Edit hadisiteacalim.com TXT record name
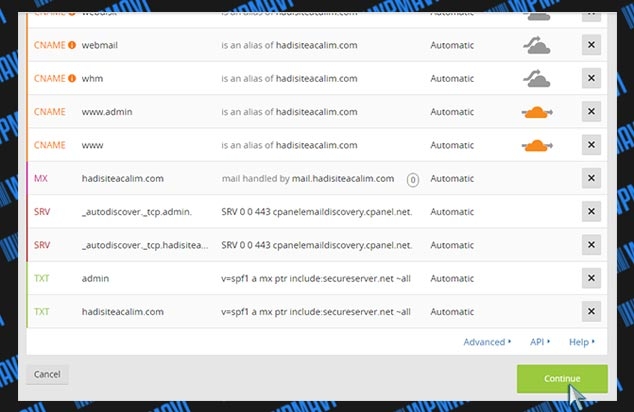Screen dimensions: 634x412 click(123, 312)
